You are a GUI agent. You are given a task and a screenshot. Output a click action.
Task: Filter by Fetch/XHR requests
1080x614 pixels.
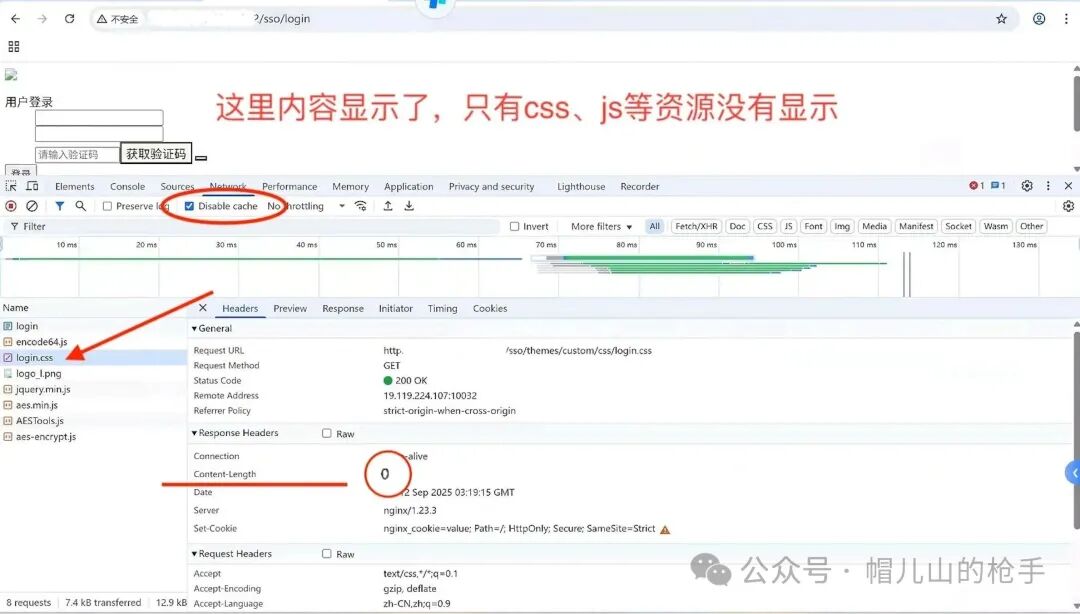click(x=696, y=226)
